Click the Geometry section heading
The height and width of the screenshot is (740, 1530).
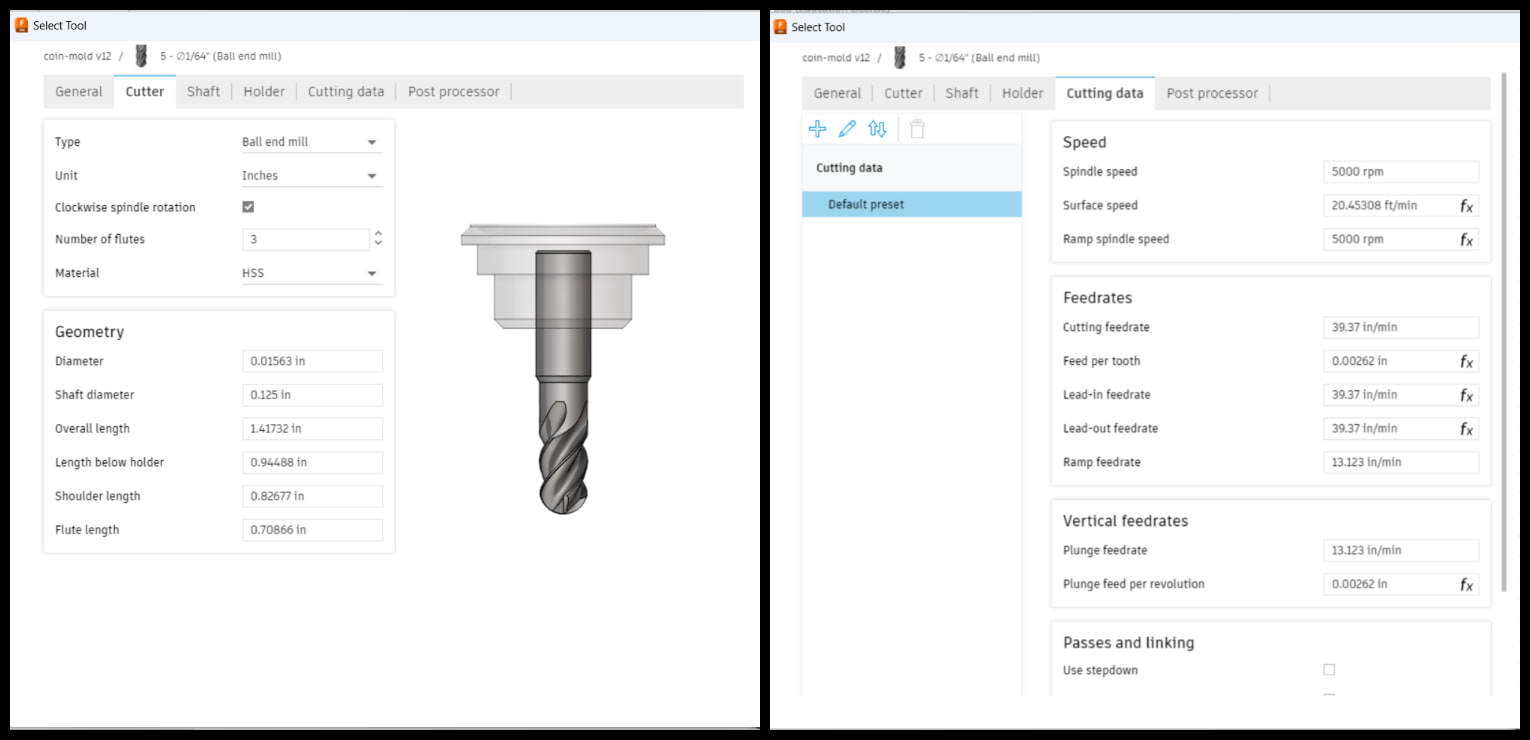coord(89,332)
